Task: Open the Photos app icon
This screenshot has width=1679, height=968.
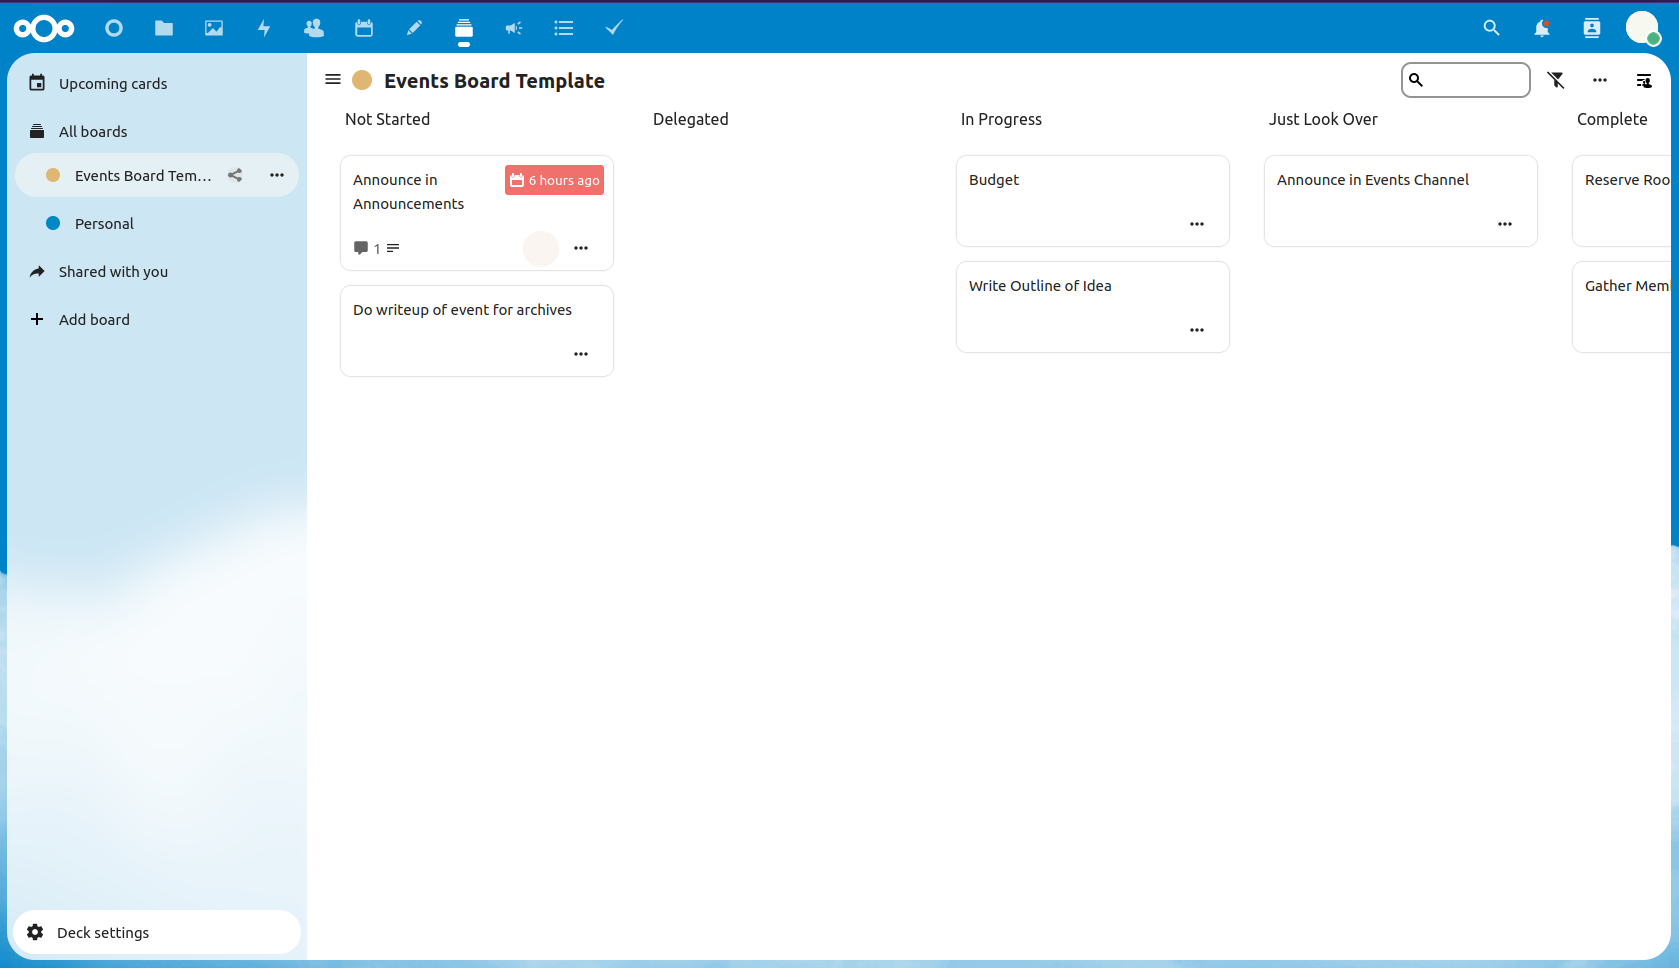Action: click(x=214, y=28)
